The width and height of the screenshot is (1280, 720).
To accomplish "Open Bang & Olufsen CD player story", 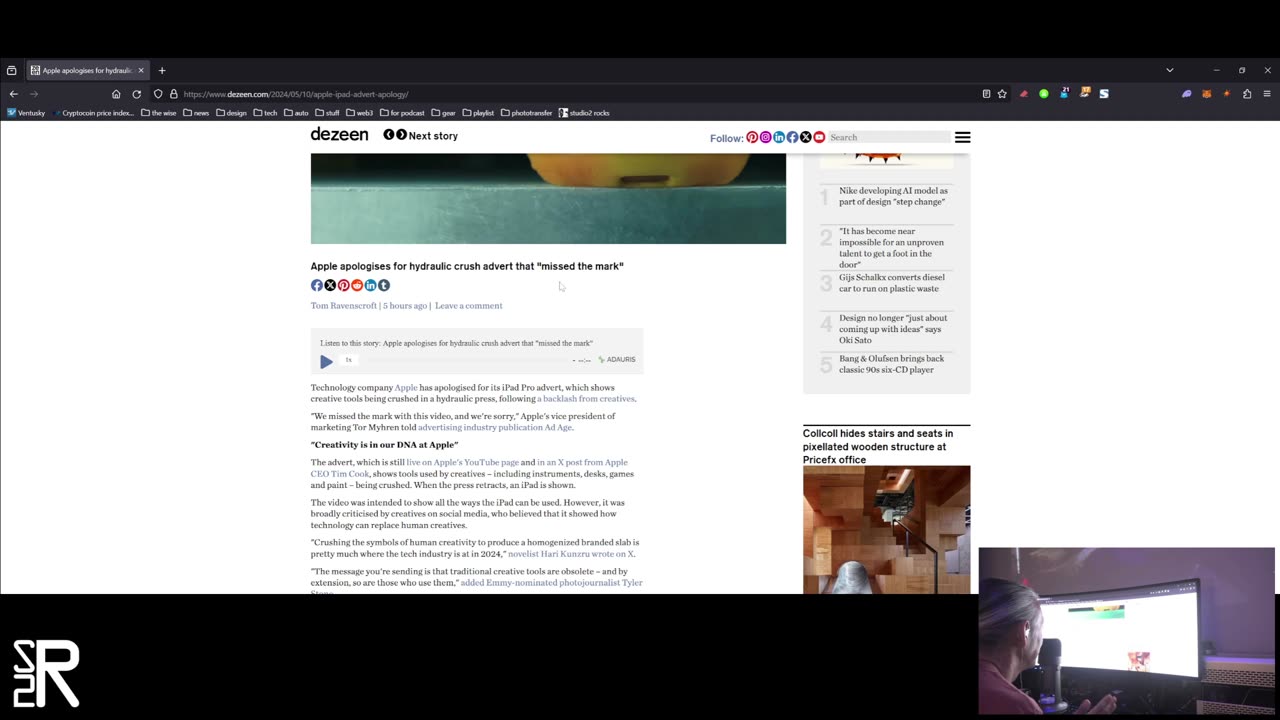I will pos(891,364).
